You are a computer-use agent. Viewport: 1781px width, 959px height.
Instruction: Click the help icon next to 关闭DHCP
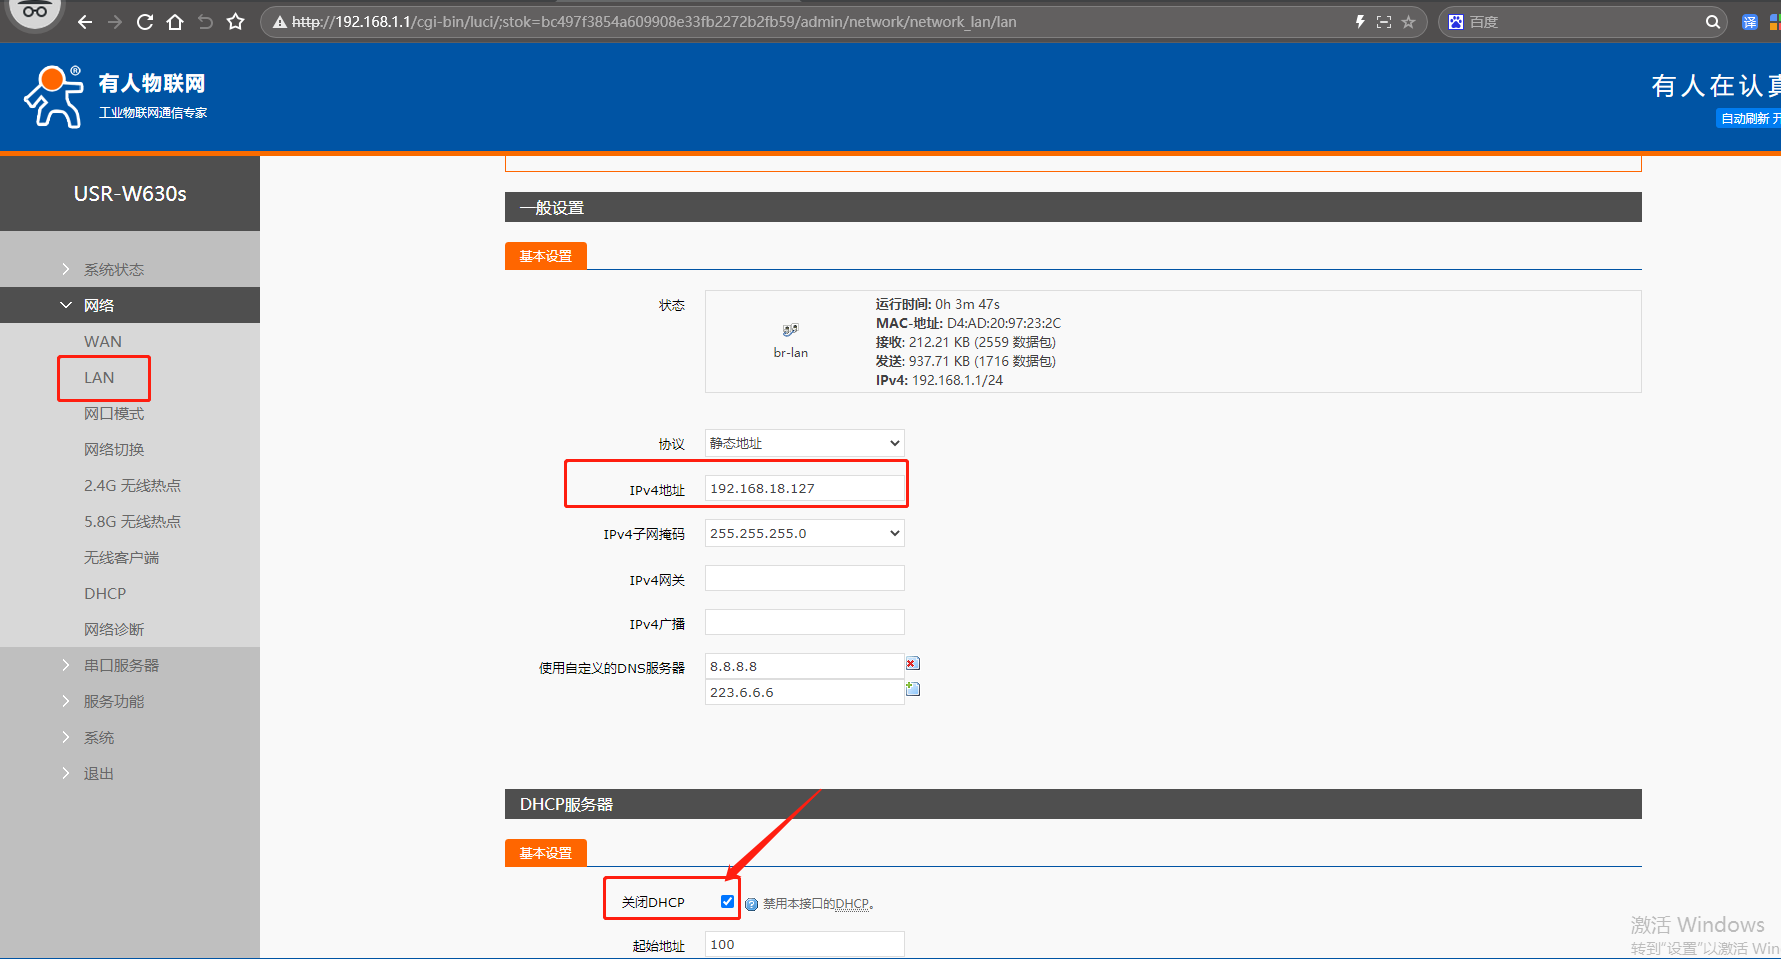751,904
